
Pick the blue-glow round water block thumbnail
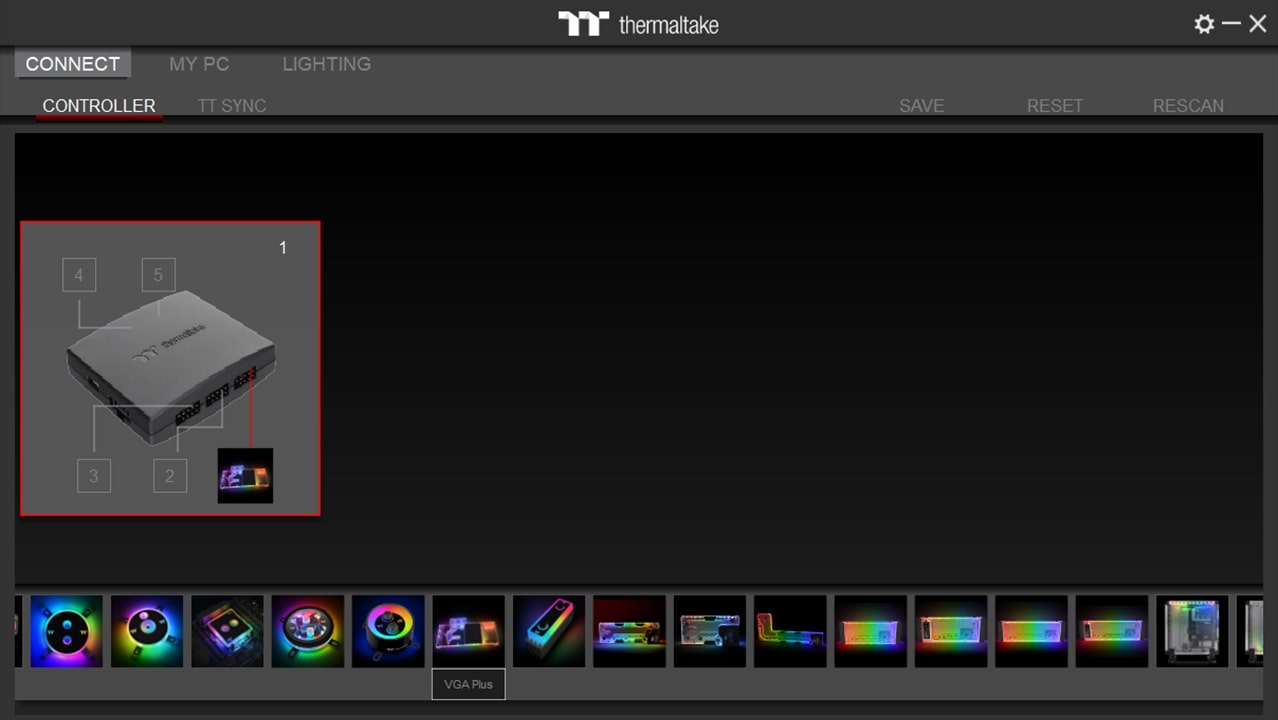point(67,631)
